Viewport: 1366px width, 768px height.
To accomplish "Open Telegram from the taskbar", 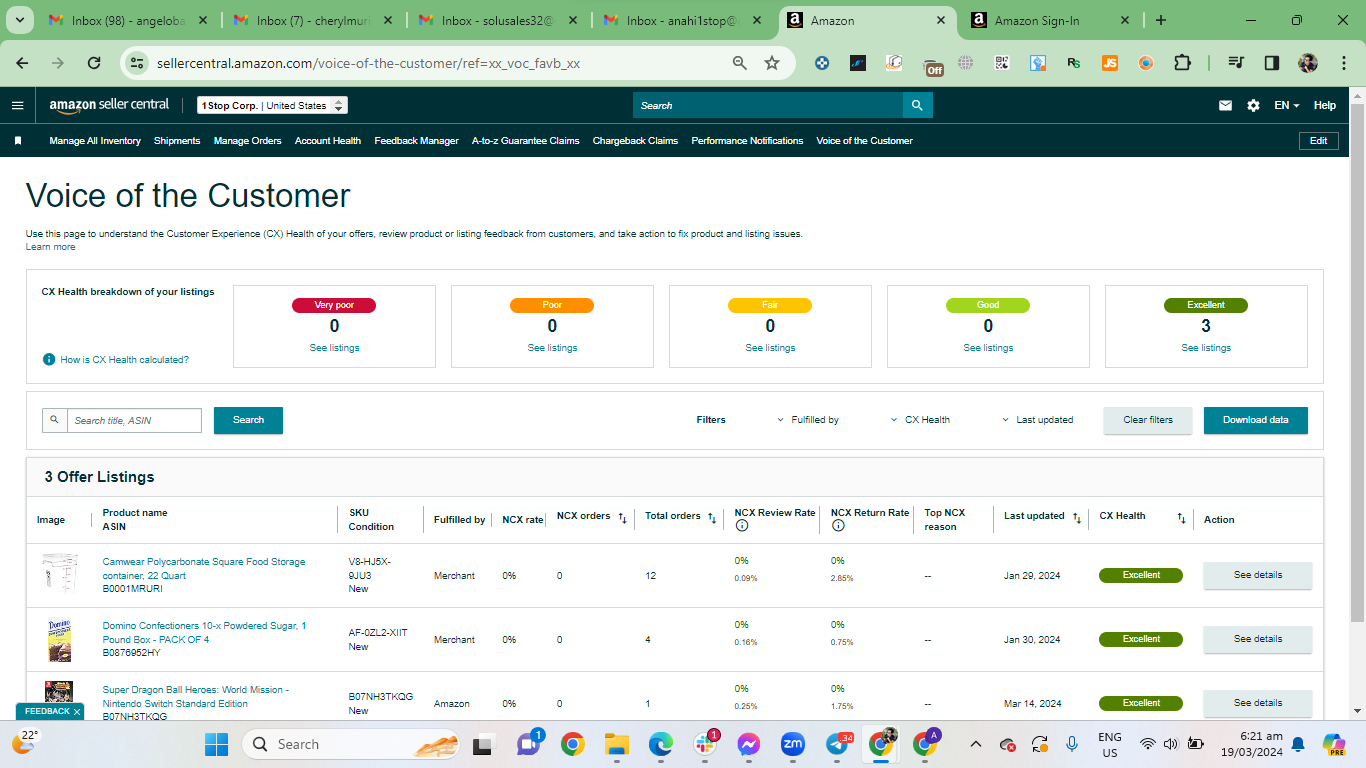I will pyautogui.click(x=838, y=744).
